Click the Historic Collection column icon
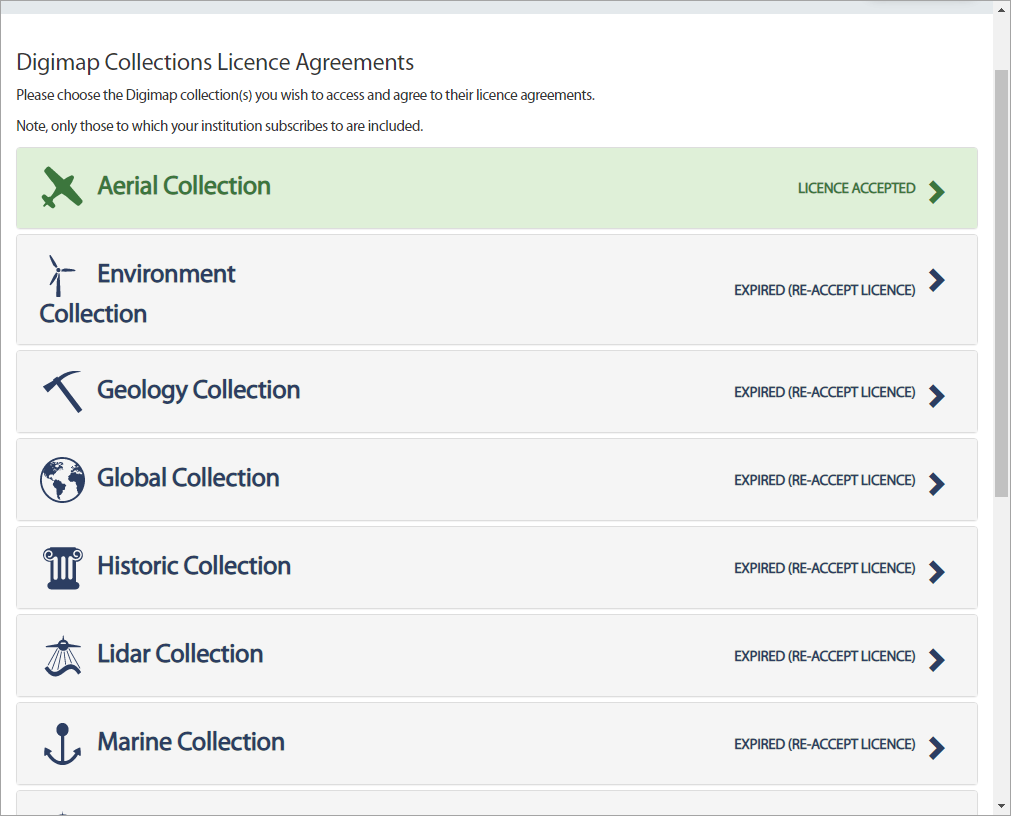The image size is (1011, 816). pyautogui.click(x=63, y=568)
